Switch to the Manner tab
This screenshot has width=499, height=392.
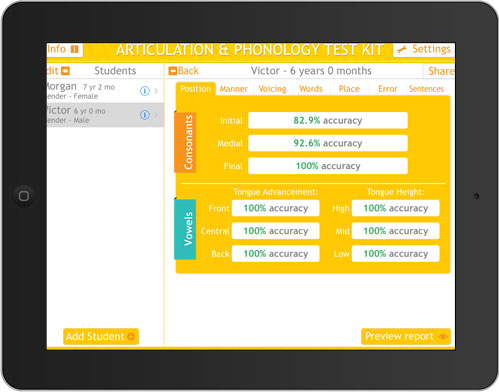[x=233, y=89]
